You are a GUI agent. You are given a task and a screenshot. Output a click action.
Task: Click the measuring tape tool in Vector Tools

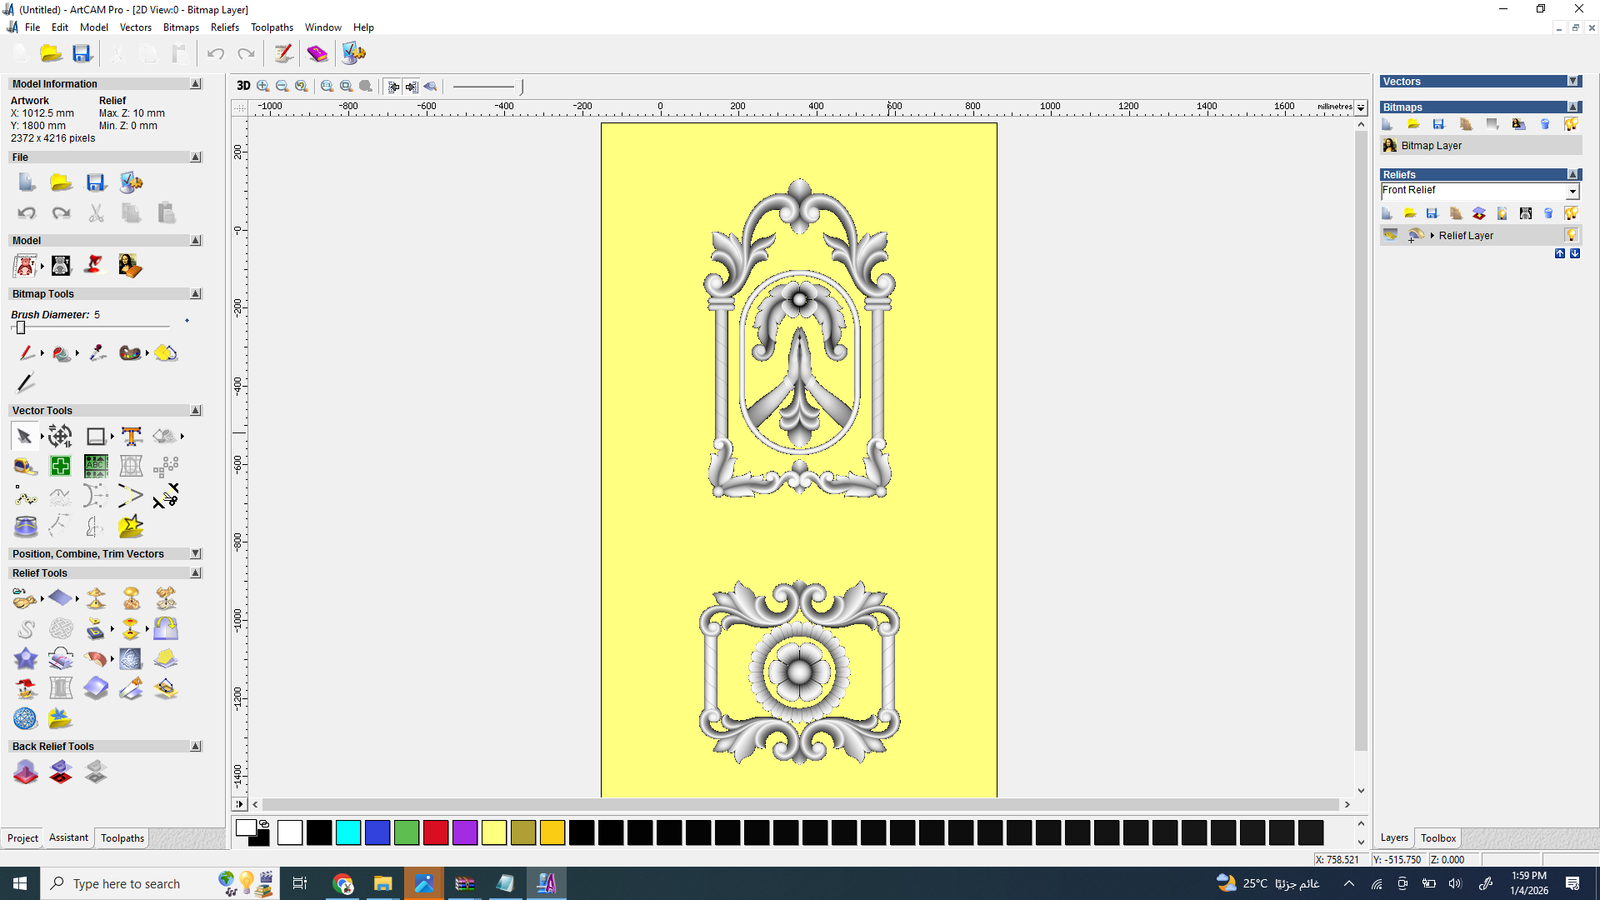click(x=25, y=466)
